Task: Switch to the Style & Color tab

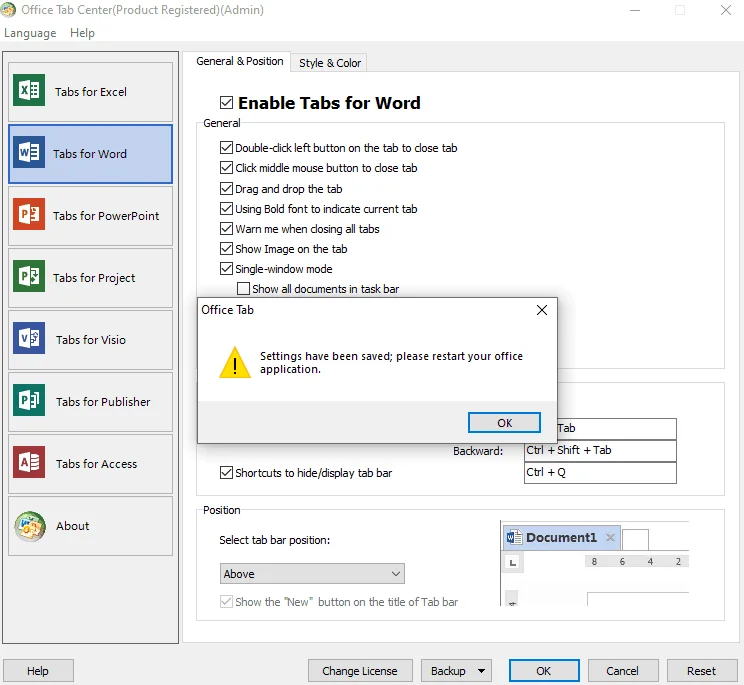Action: coord(330,63)
